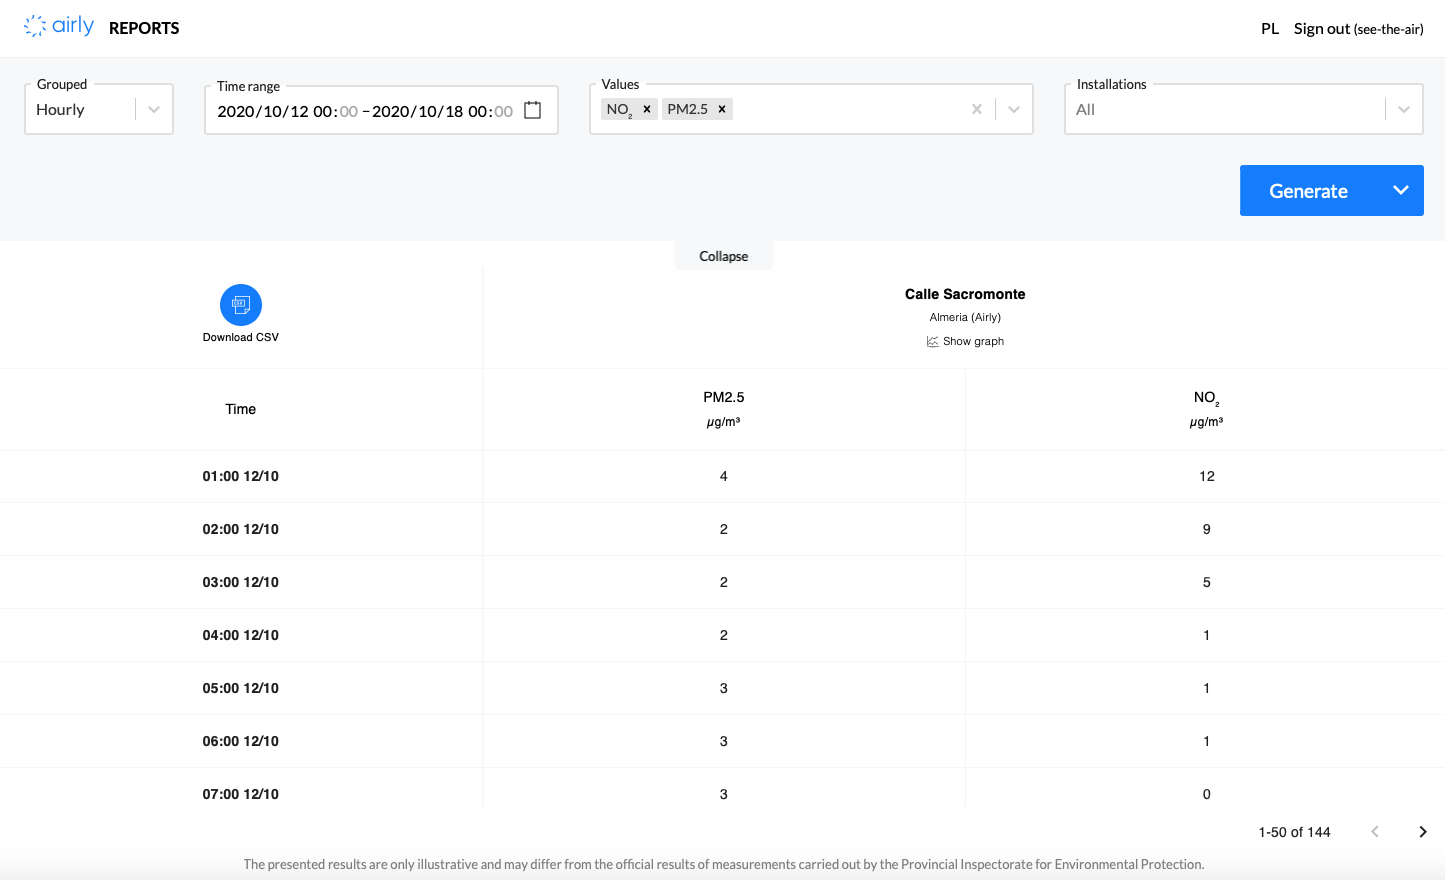Remove the NO₂ value tag

point(647,109)
